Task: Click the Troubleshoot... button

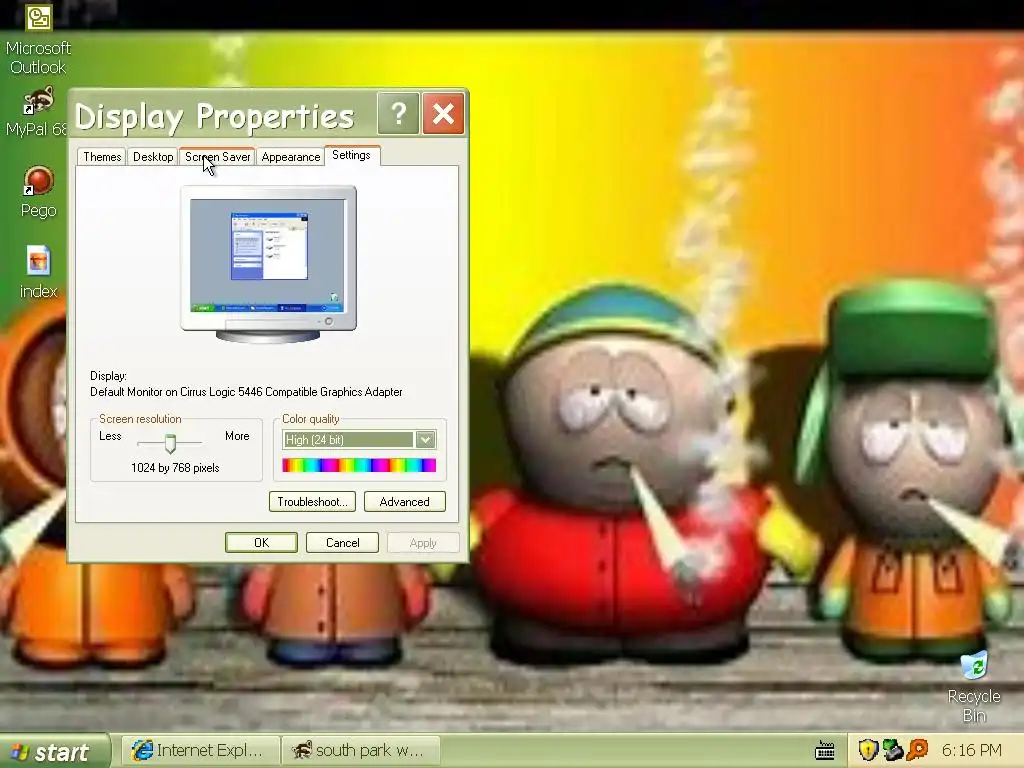Action: pyautogui.click(x=312, y=502)
